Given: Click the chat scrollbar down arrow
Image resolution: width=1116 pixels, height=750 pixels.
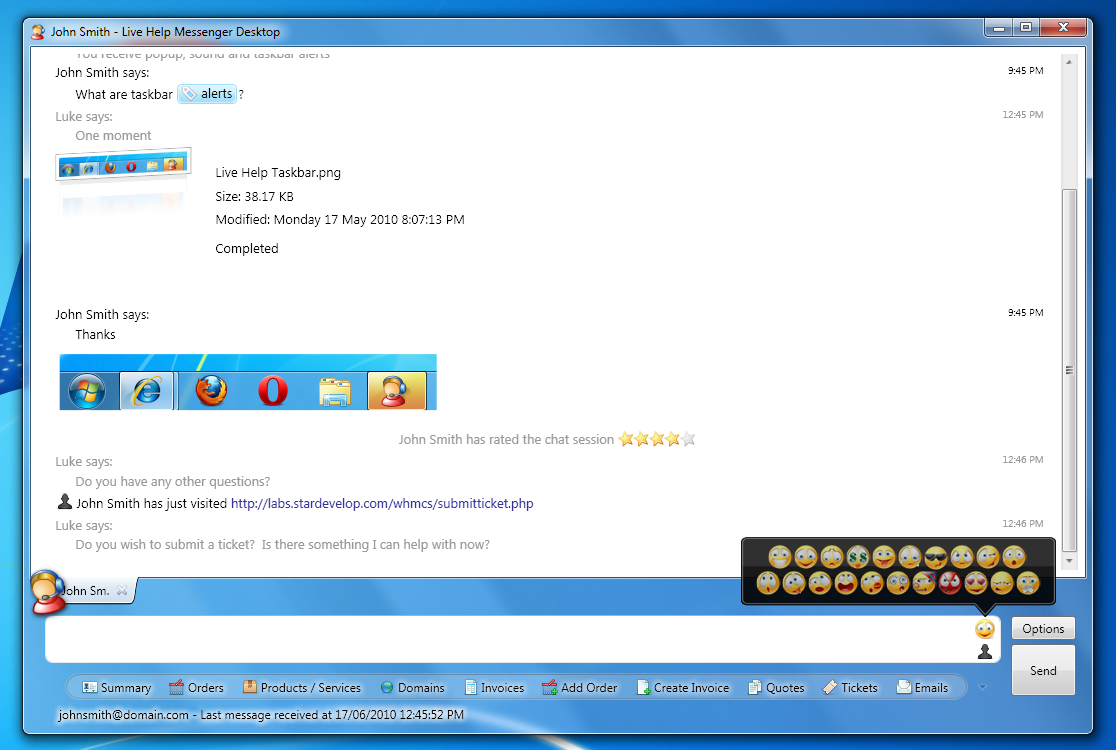Looking at the screenshot, I should pos(1069,561).
